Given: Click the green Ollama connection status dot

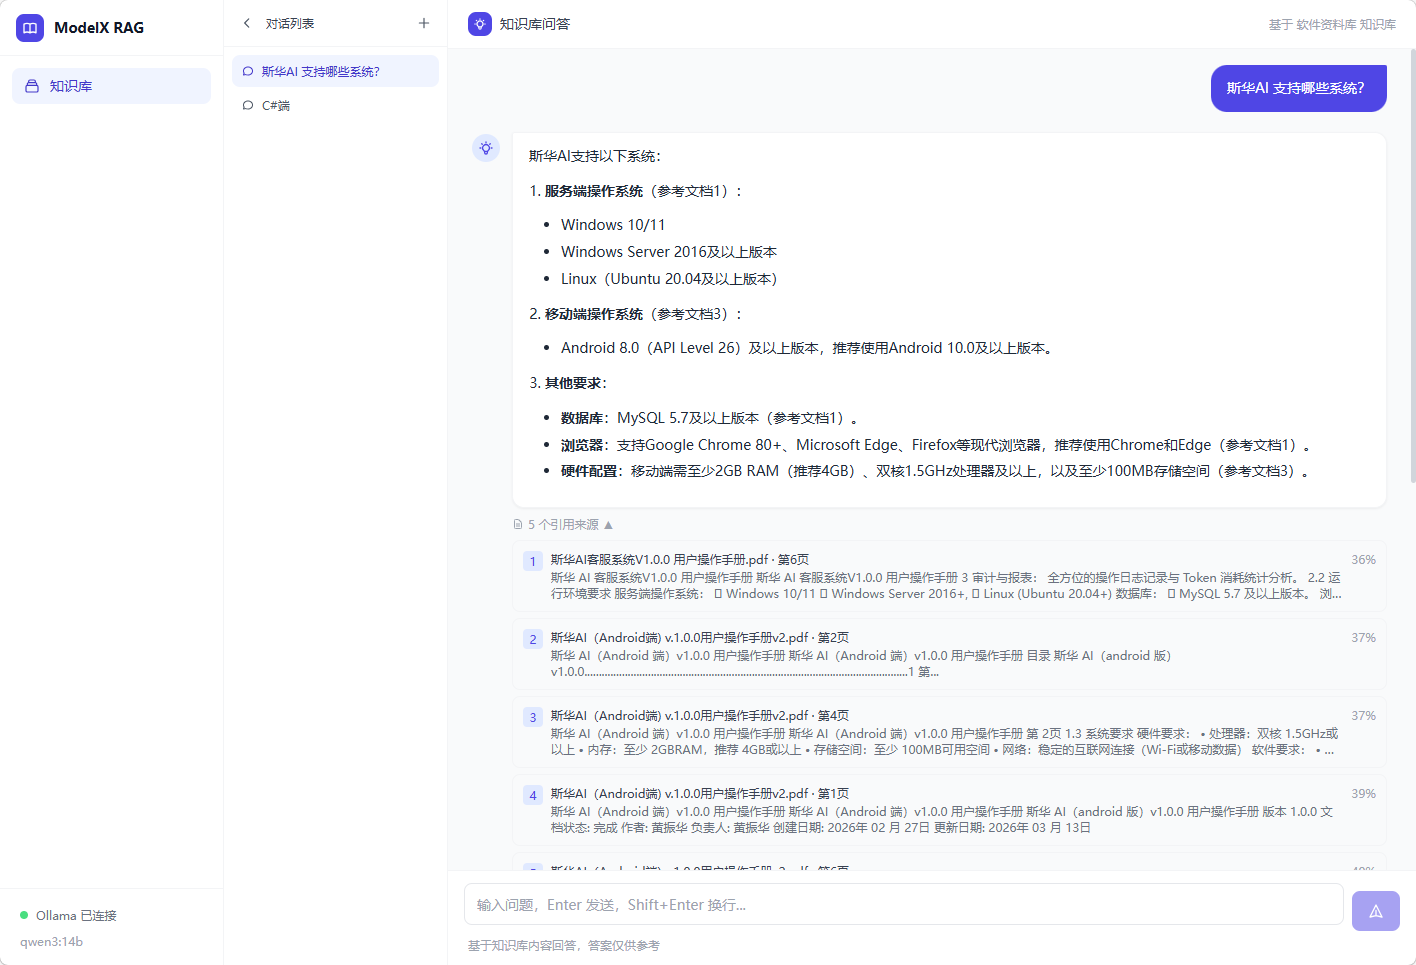Looking at the screenshot, I should click(x=24, y=915).
